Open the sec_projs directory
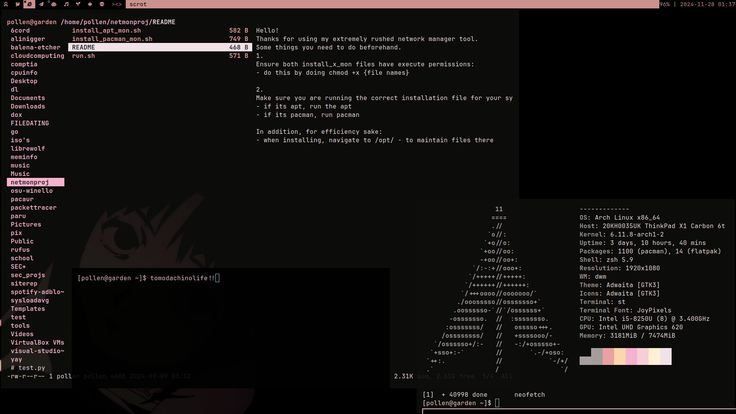The image size is (736, 414). (28, 276)
